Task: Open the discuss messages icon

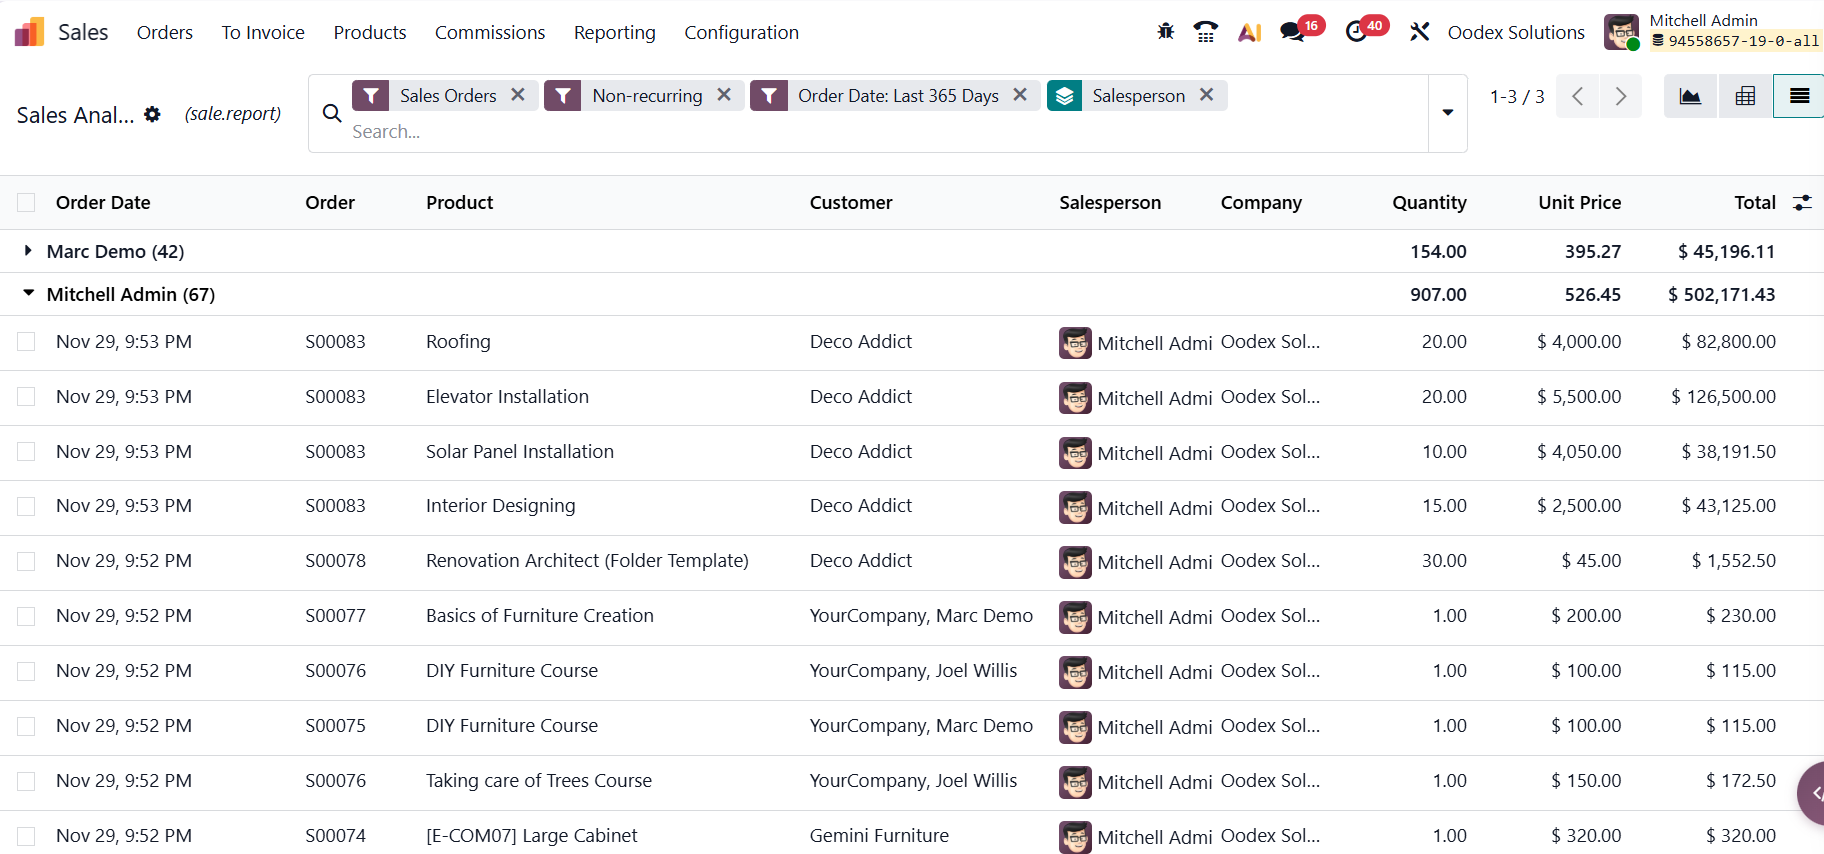Action: coord(1292,32)
